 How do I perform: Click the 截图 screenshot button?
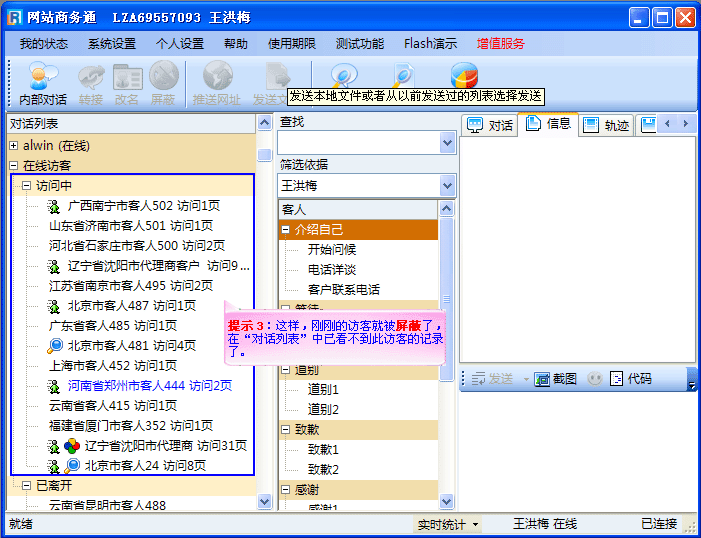pos(555,379)
